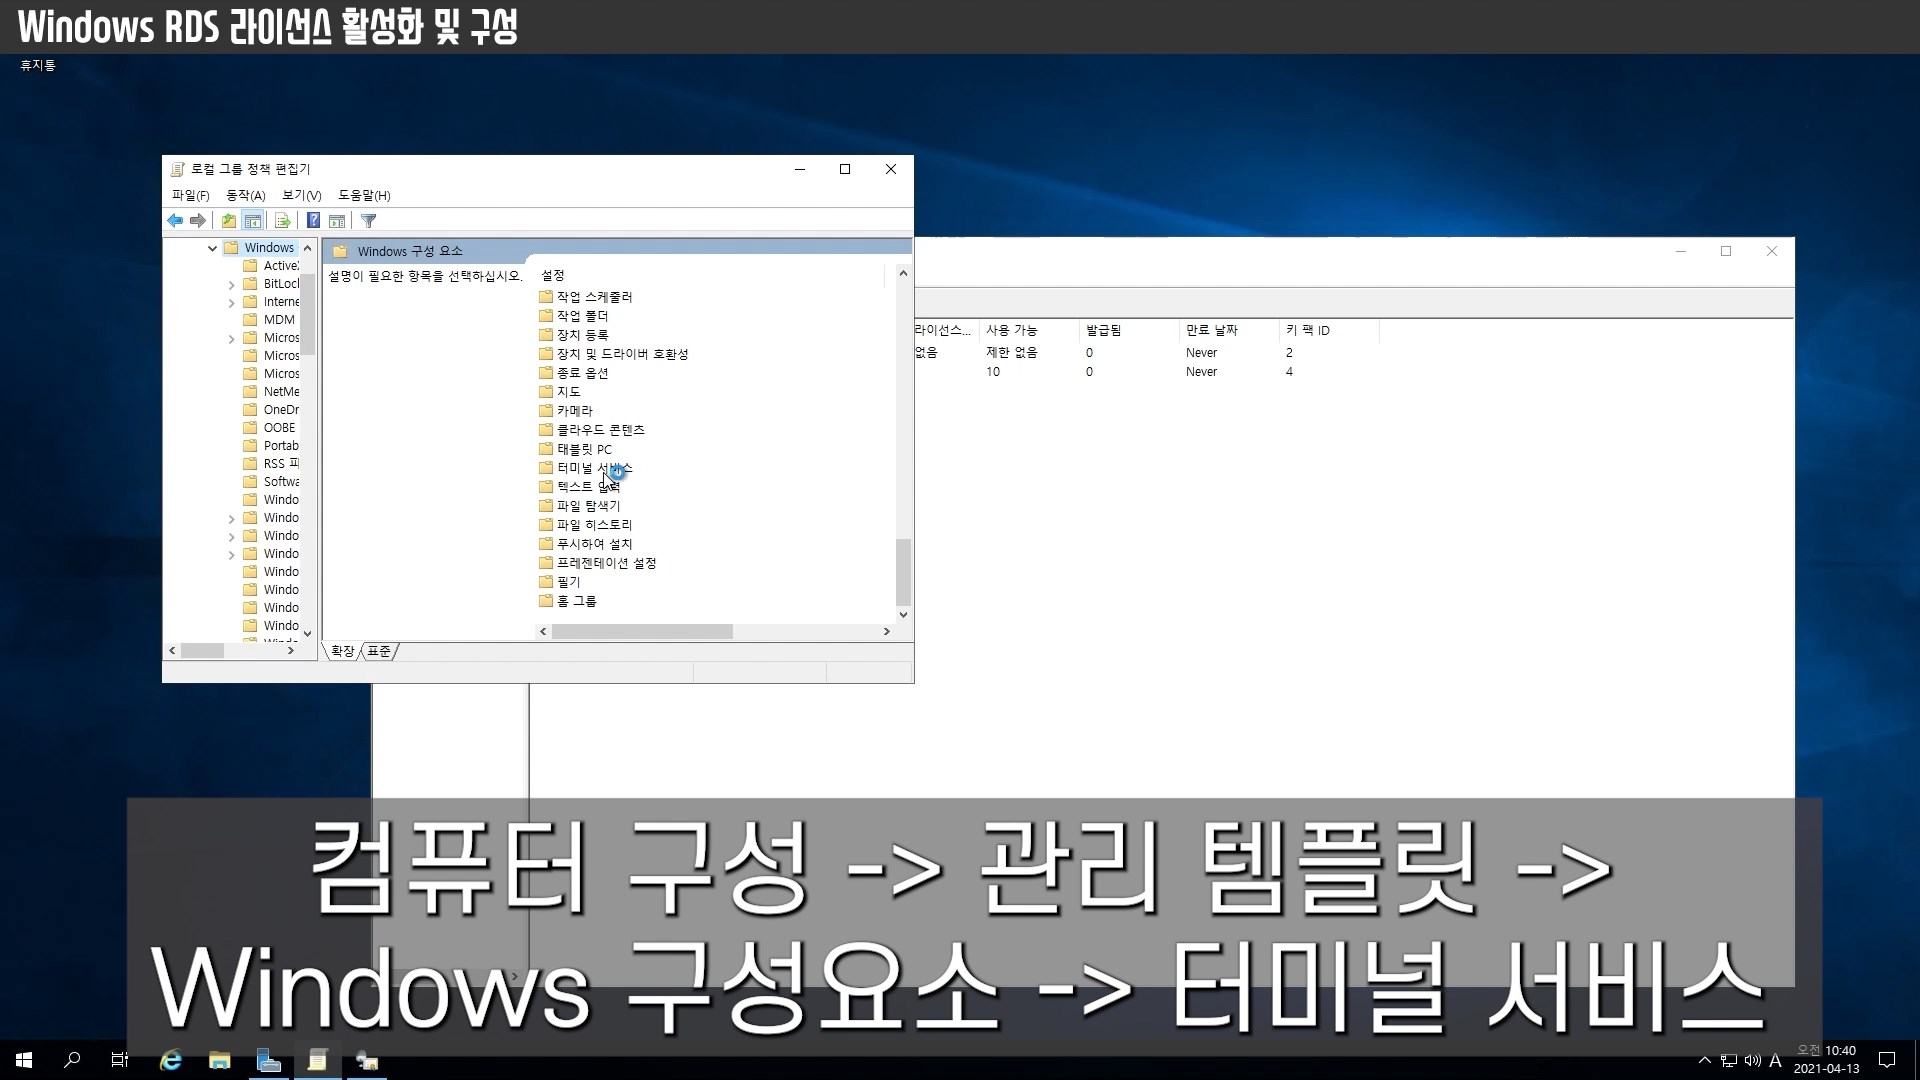Open the Windows Start menu
Viewport: 1920px width, 1080px height.
pyautogui.click(x=24, y=1060)
